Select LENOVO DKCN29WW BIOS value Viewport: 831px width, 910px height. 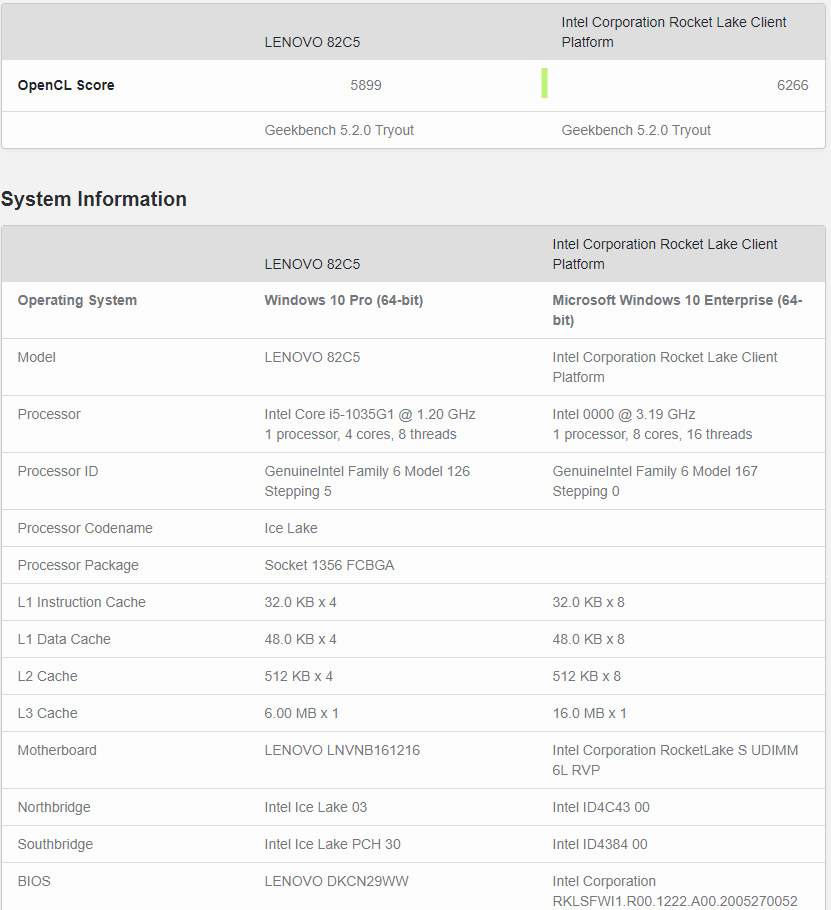(337, 882)
